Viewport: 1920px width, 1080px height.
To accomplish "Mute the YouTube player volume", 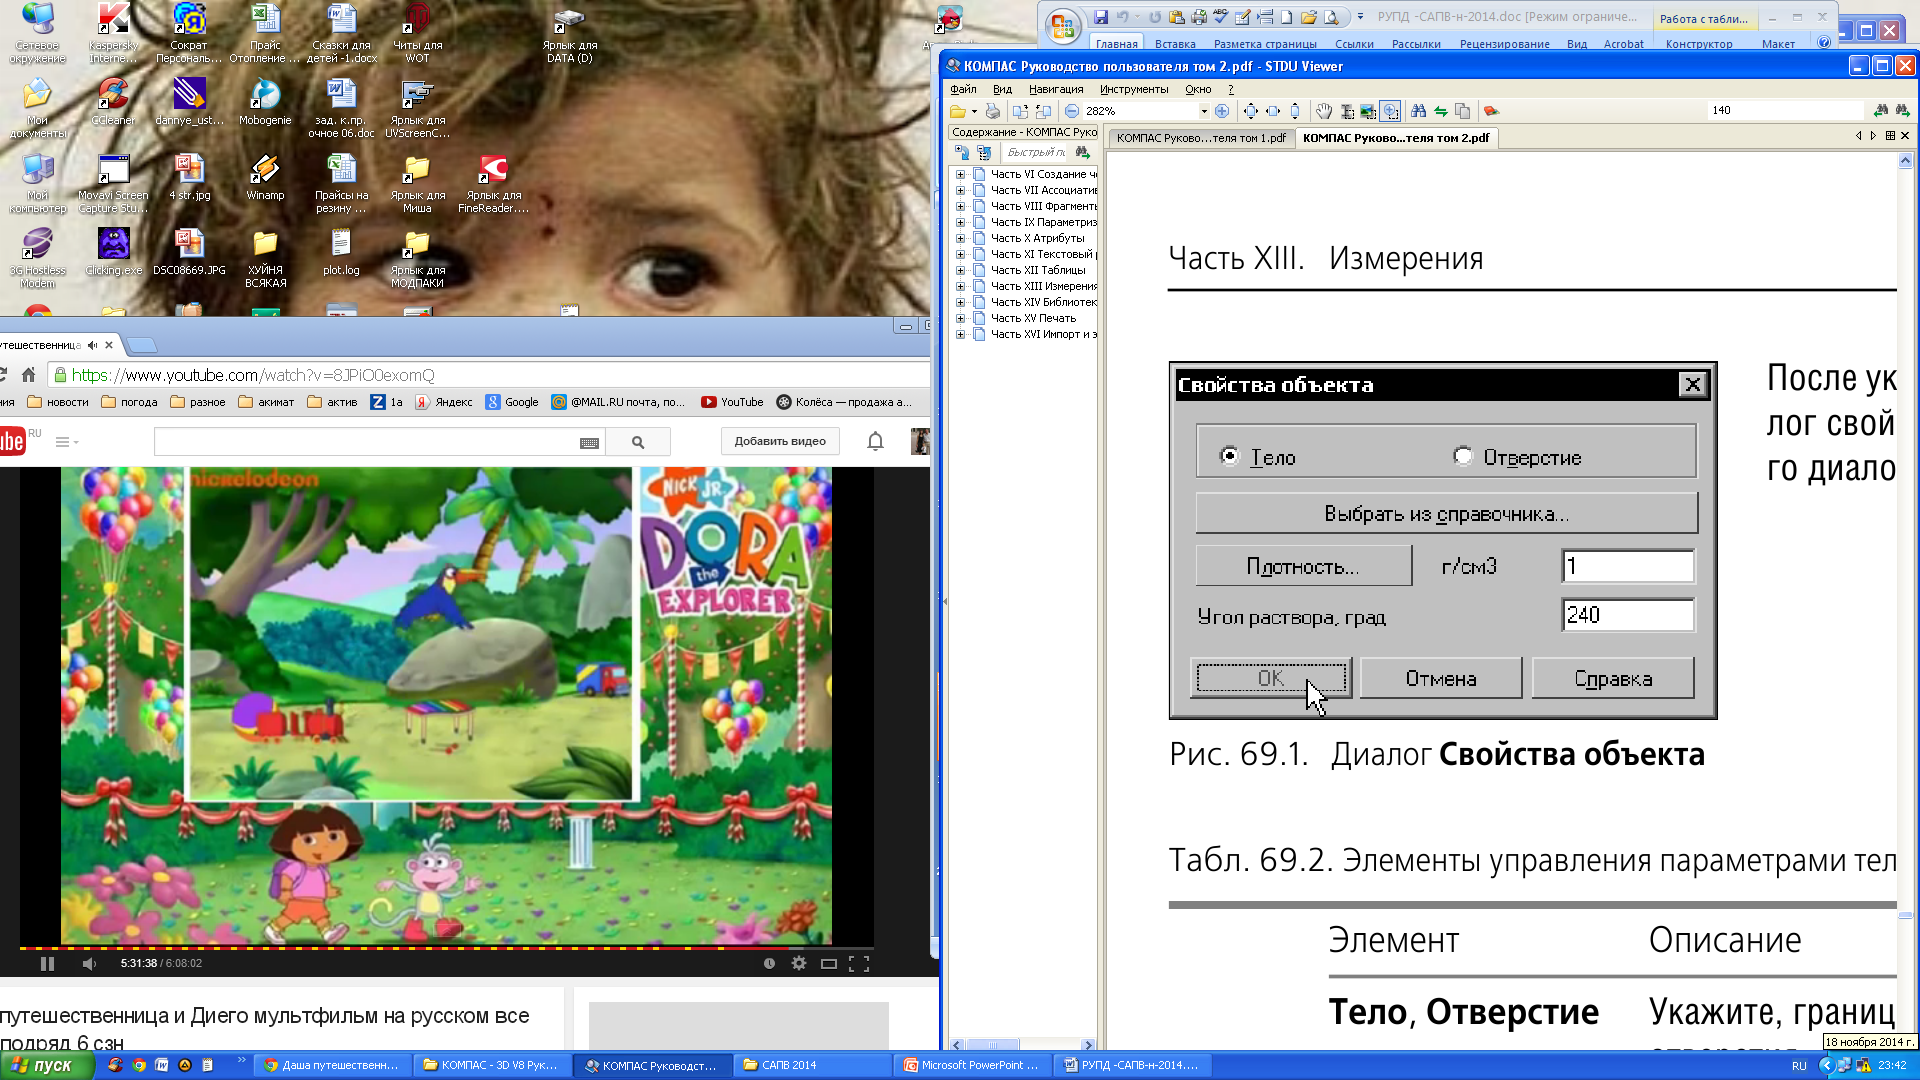I will click(x=89, y=963).
